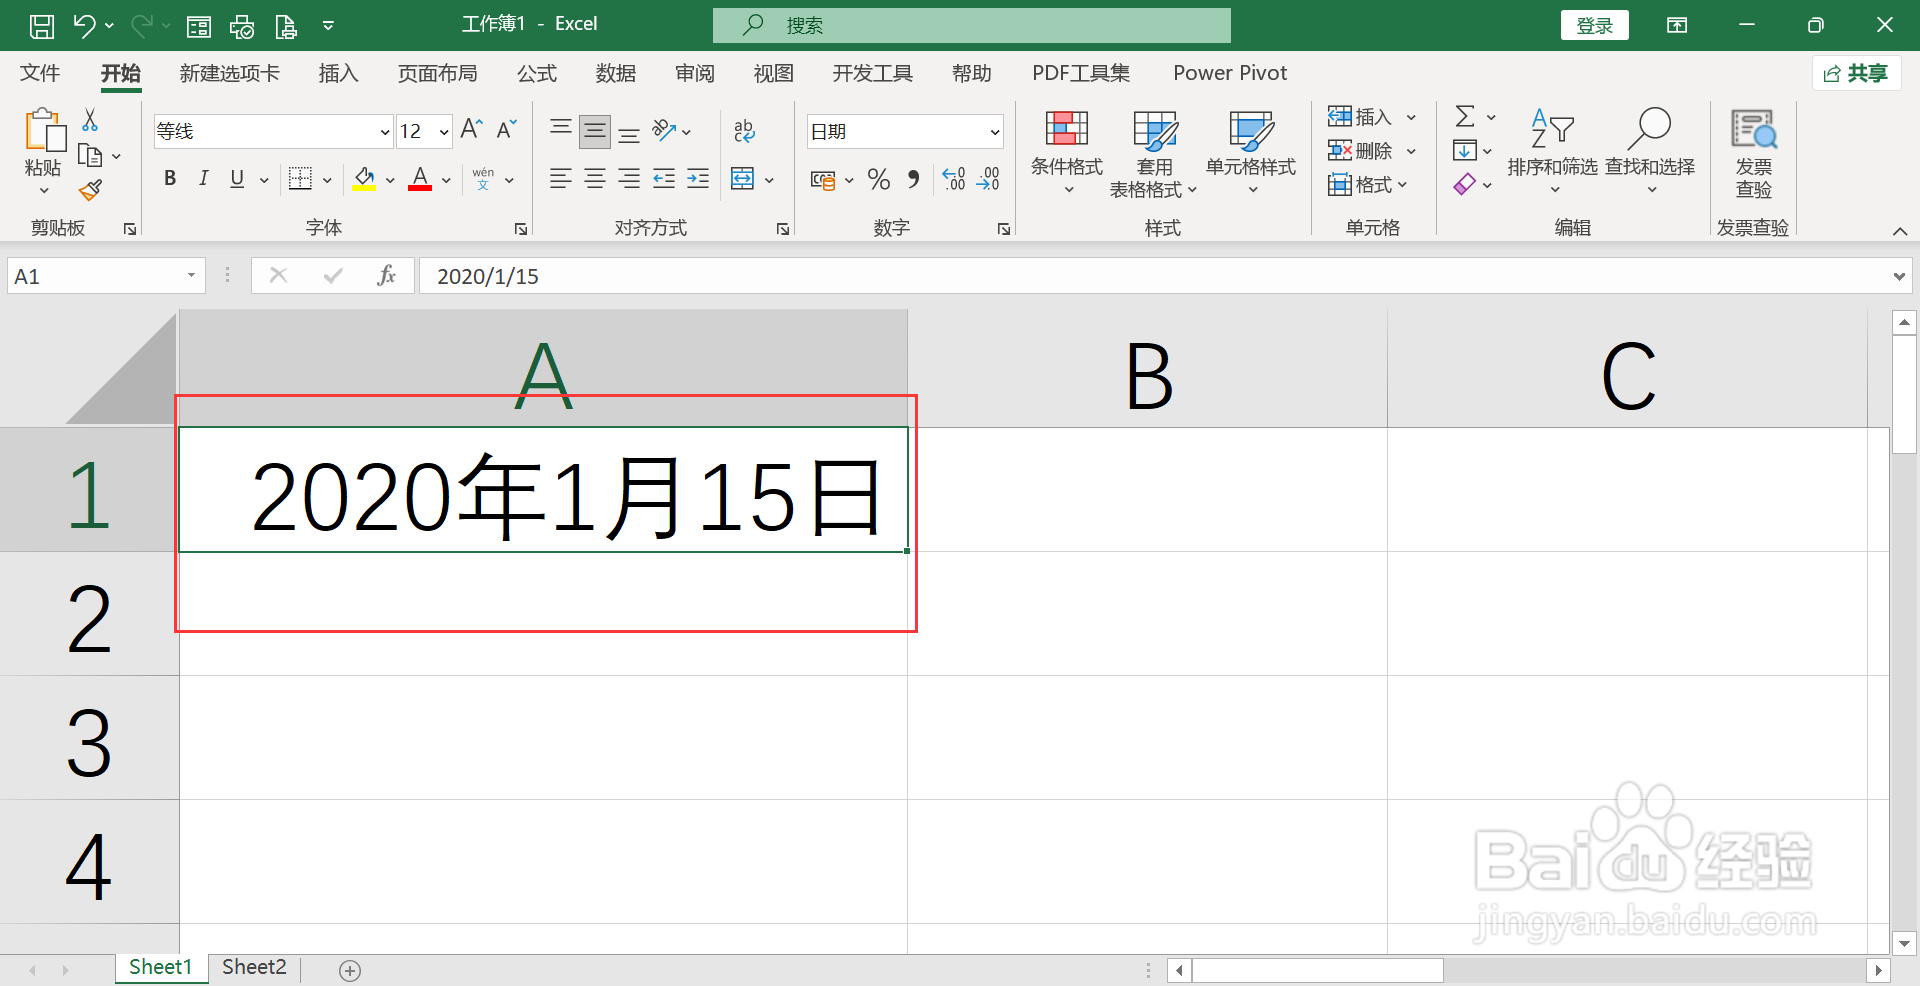Image resolution: width=1920 pixels, height=986 pixels.
Task: Increase font size with the large A icon
Action: [471, 129]
